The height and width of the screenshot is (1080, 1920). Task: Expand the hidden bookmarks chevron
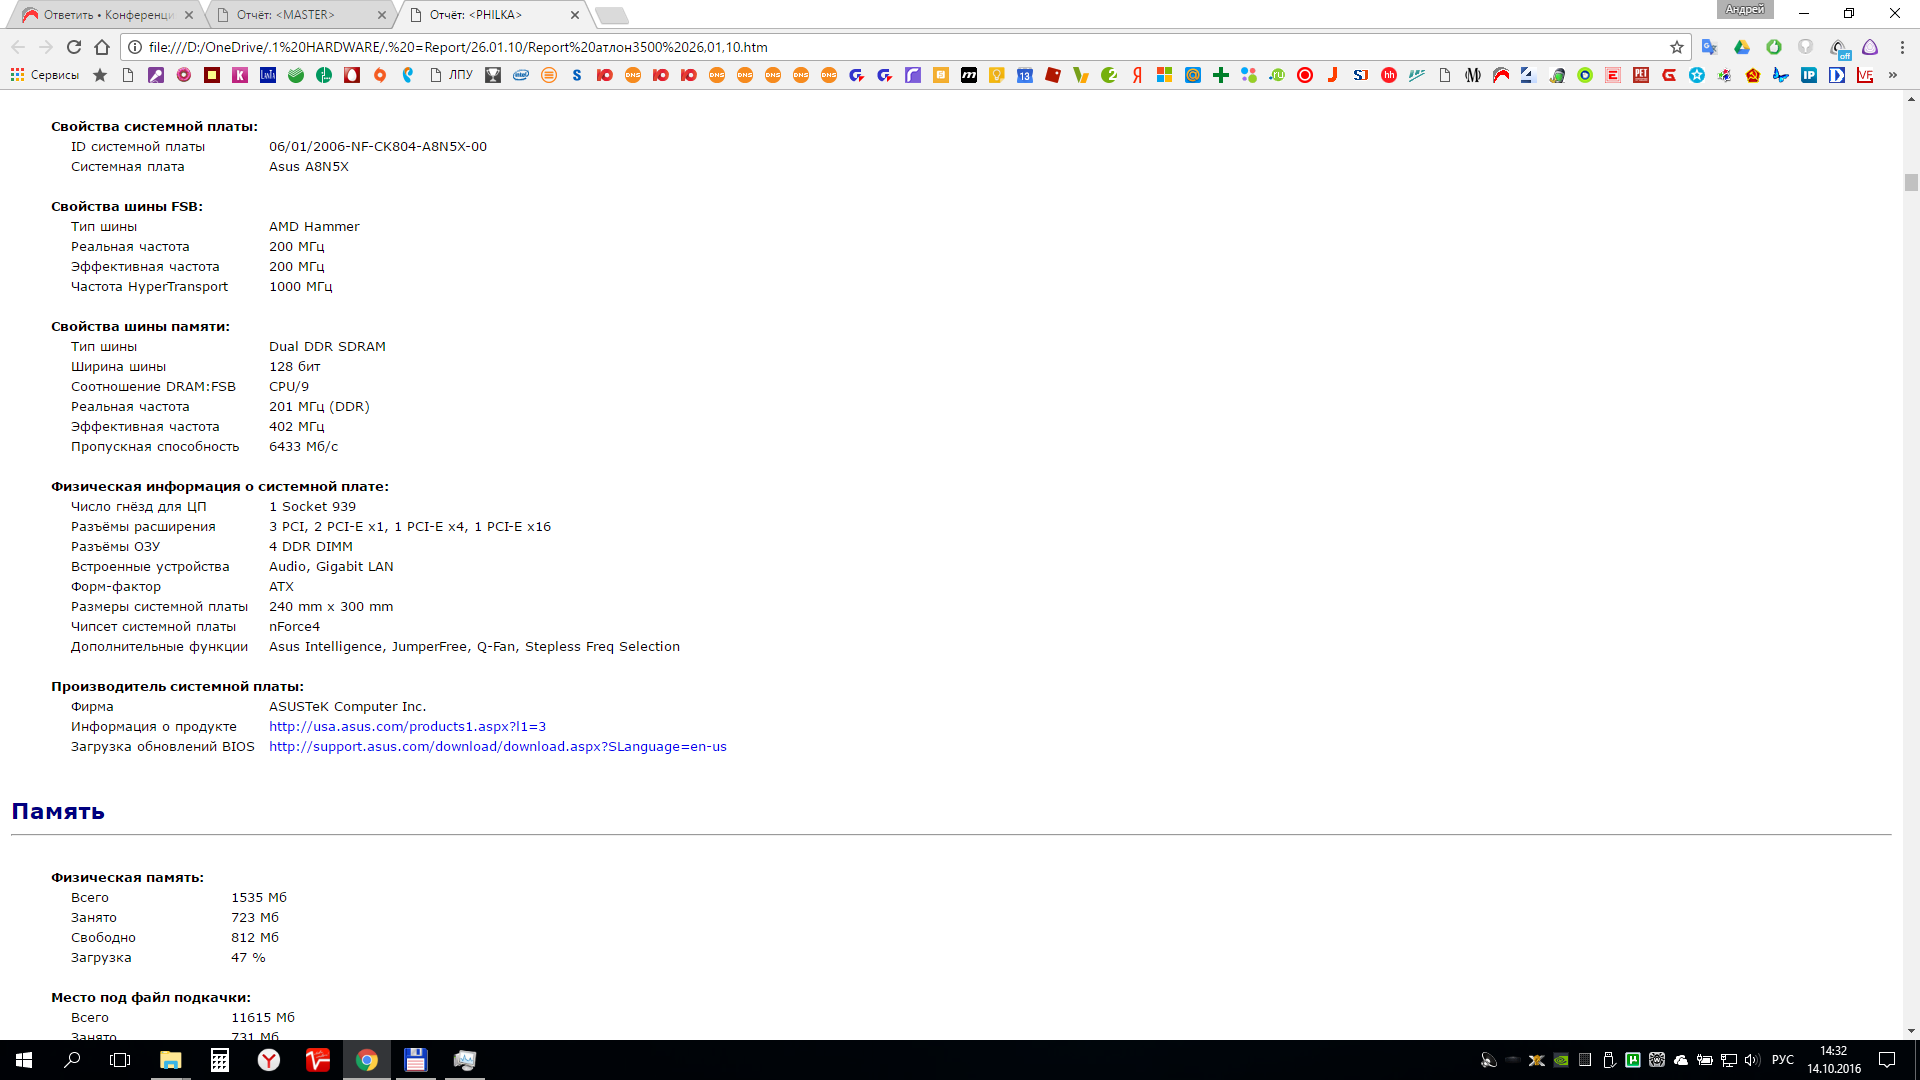[1893, 75]
